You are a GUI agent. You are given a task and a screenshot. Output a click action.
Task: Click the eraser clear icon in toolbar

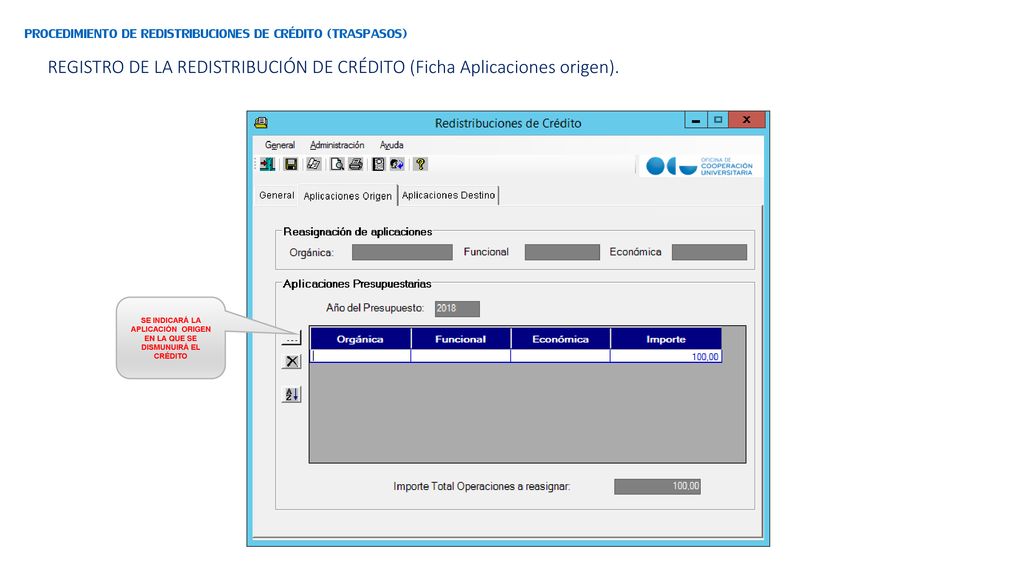click(x=314, y=165)
